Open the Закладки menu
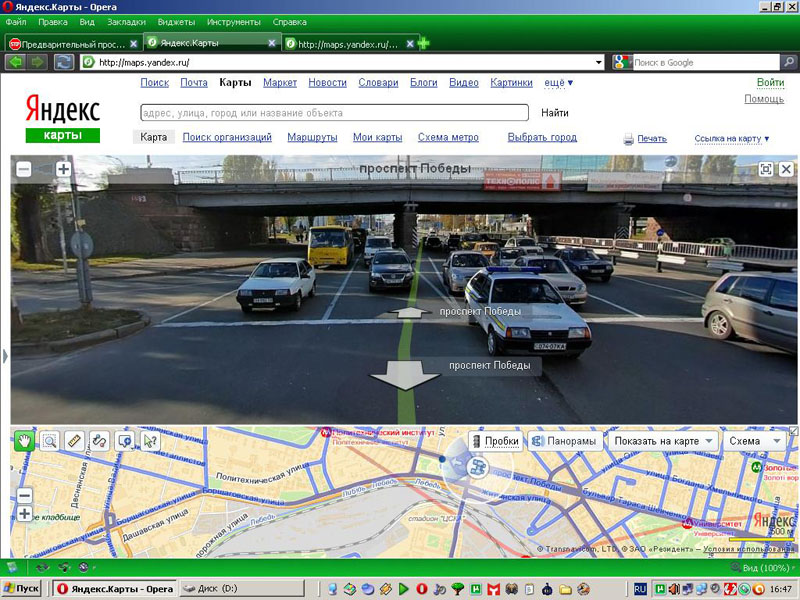 coord(126,21)
